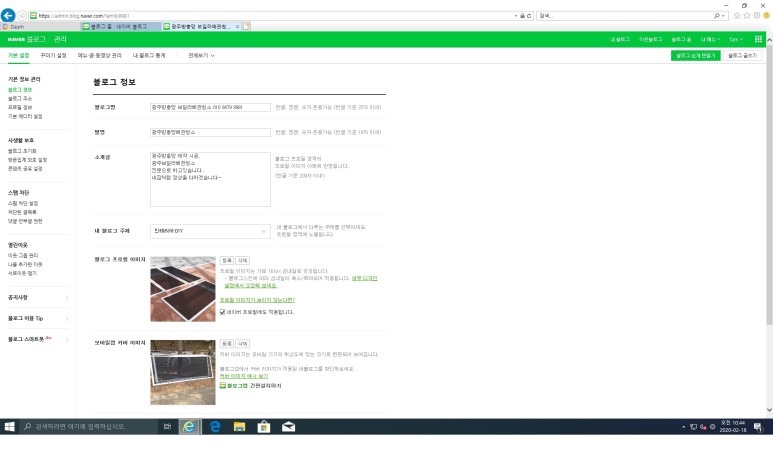Open the 블로그앱 간편설치하기 link

click(x=250, y=386)
